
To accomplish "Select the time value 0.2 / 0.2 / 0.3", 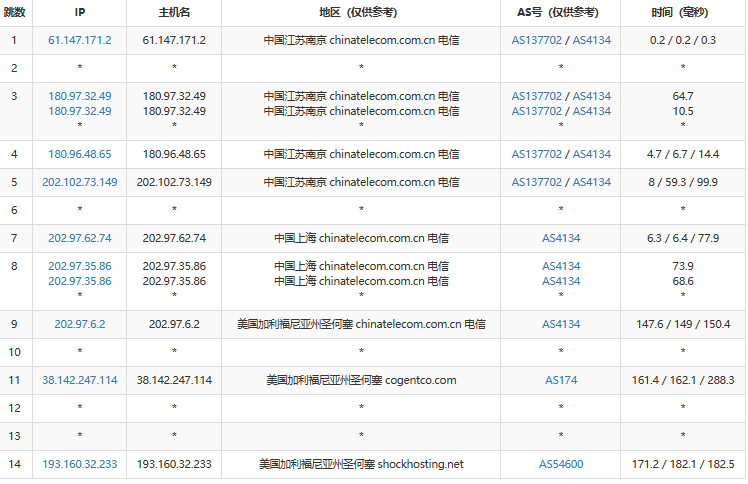I will 683,40.
